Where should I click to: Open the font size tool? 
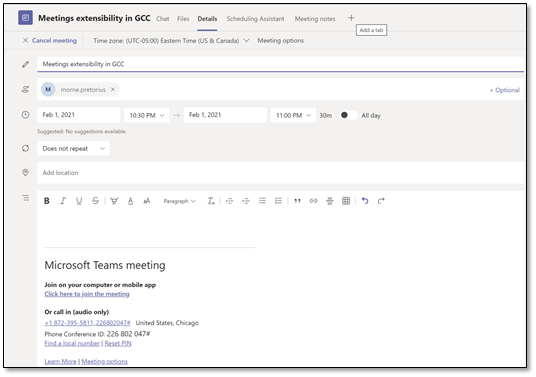(147, 201)
